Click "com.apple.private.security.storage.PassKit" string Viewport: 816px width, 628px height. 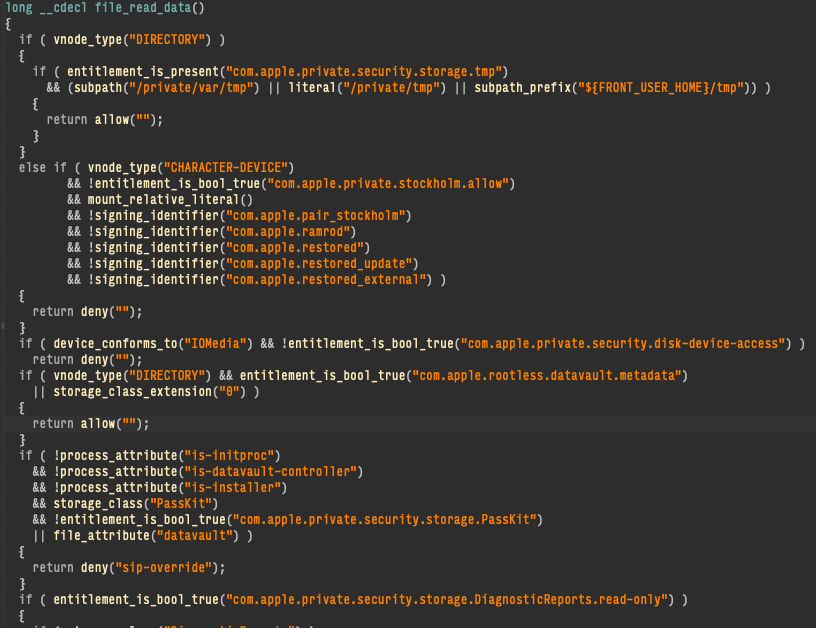(x=385, y=520)
